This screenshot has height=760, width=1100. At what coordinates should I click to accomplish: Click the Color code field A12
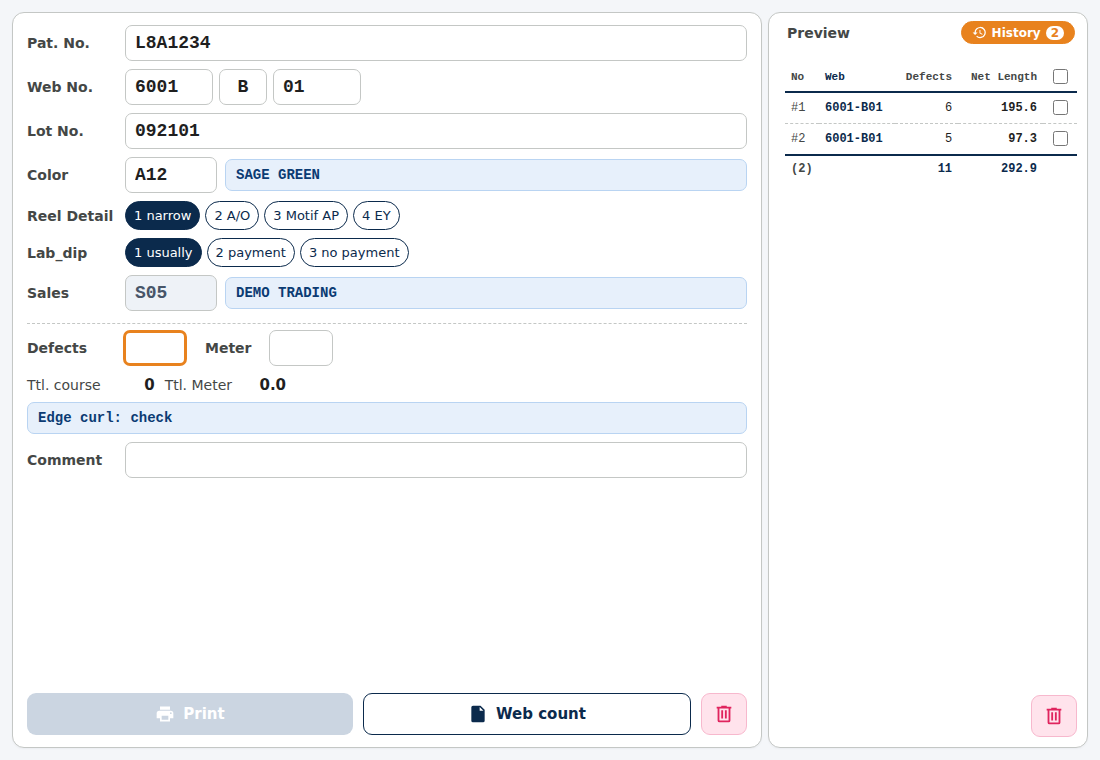[171, 175]
